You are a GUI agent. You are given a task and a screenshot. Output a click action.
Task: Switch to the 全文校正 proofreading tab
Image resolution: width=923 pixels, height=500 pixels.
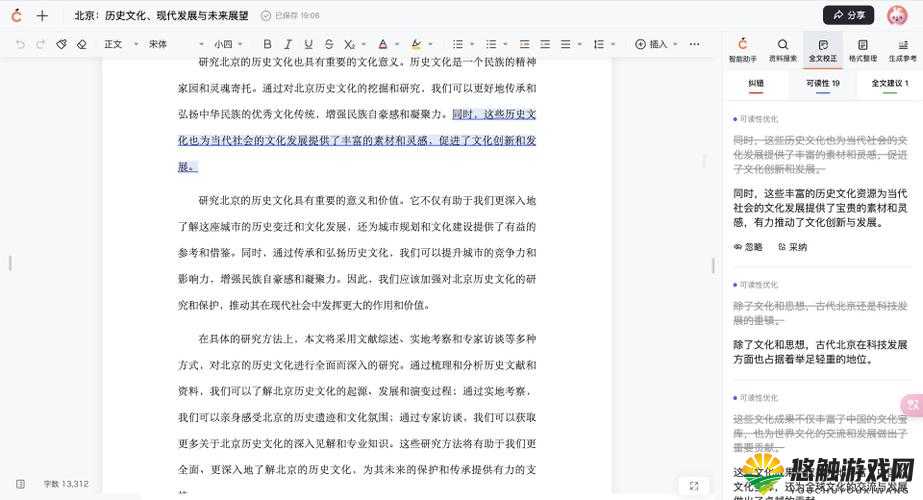click(x=823, y=50)
